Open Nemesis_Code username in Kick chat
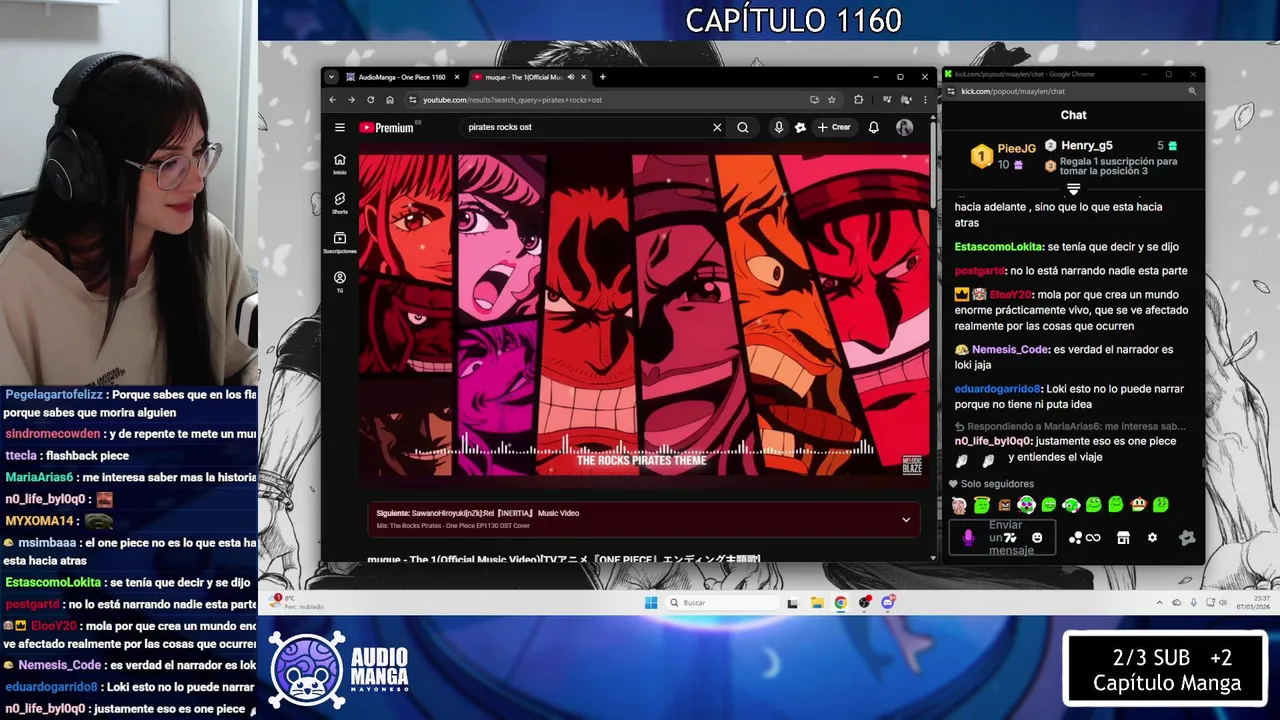 (1009, 349)
